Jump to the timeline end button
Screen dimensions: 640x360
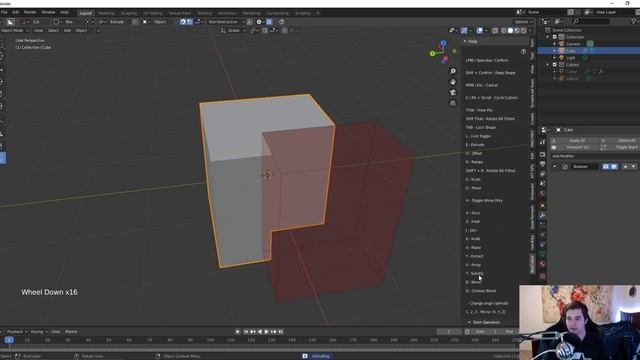tap(280, 332)
